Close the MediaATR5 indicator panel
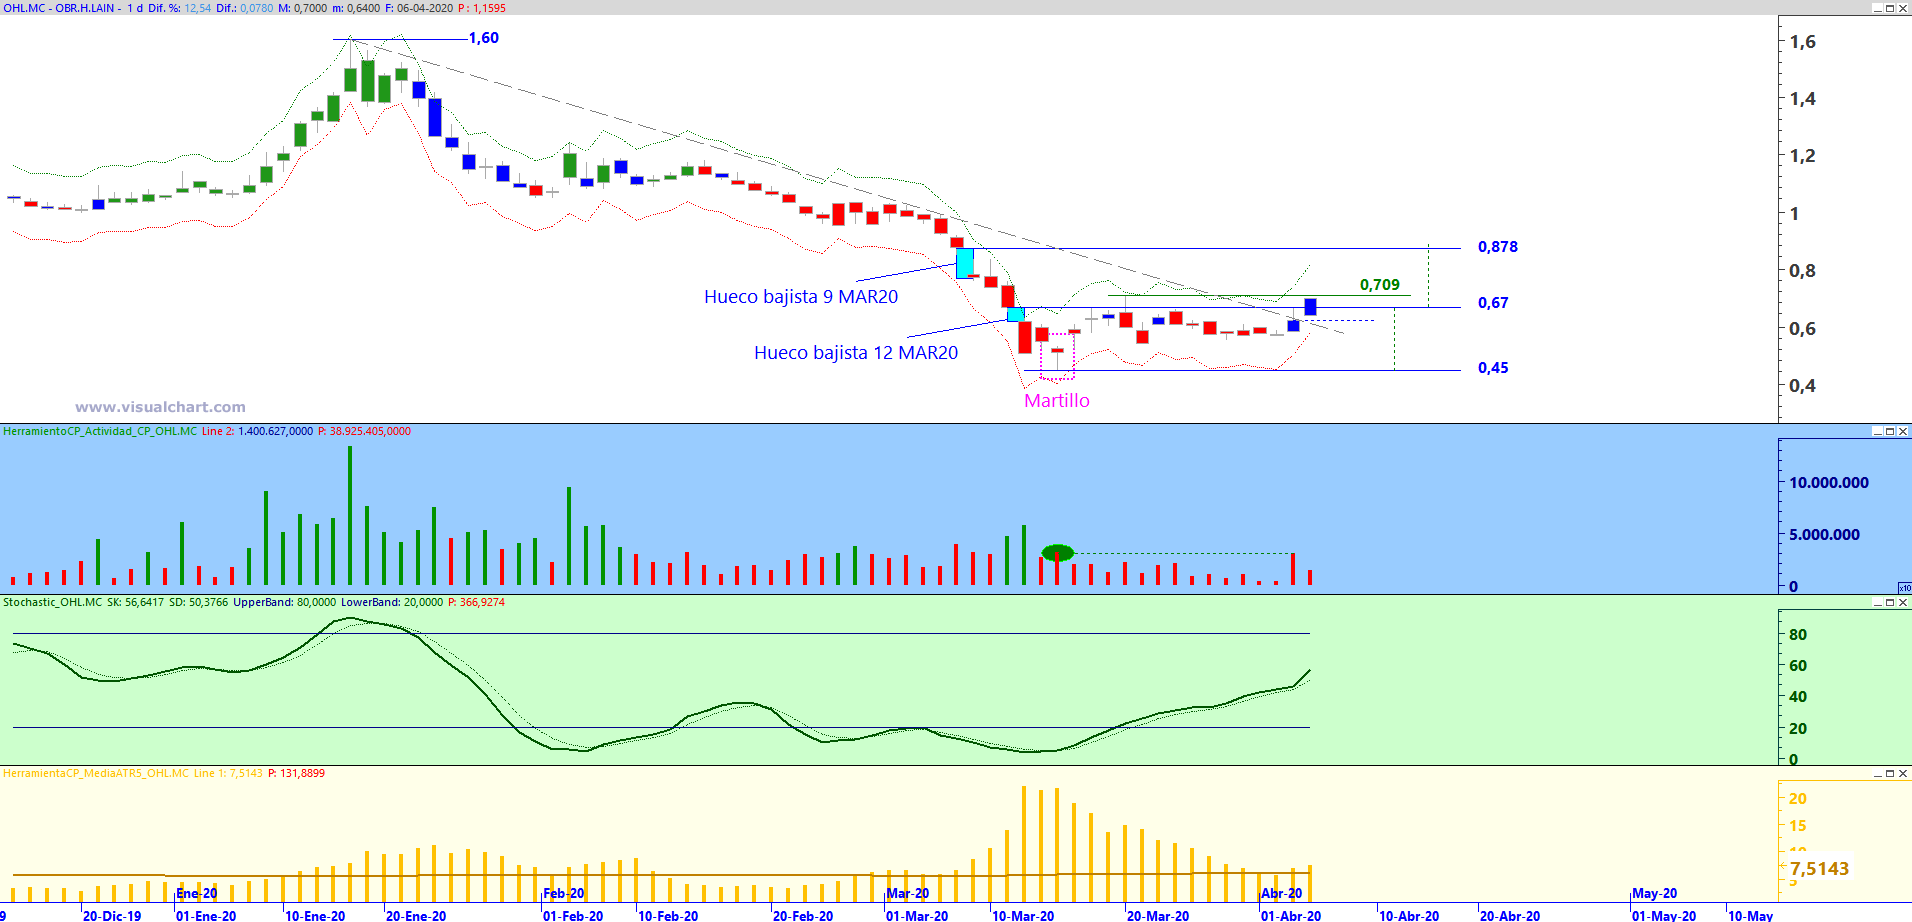 point(1903,773)
